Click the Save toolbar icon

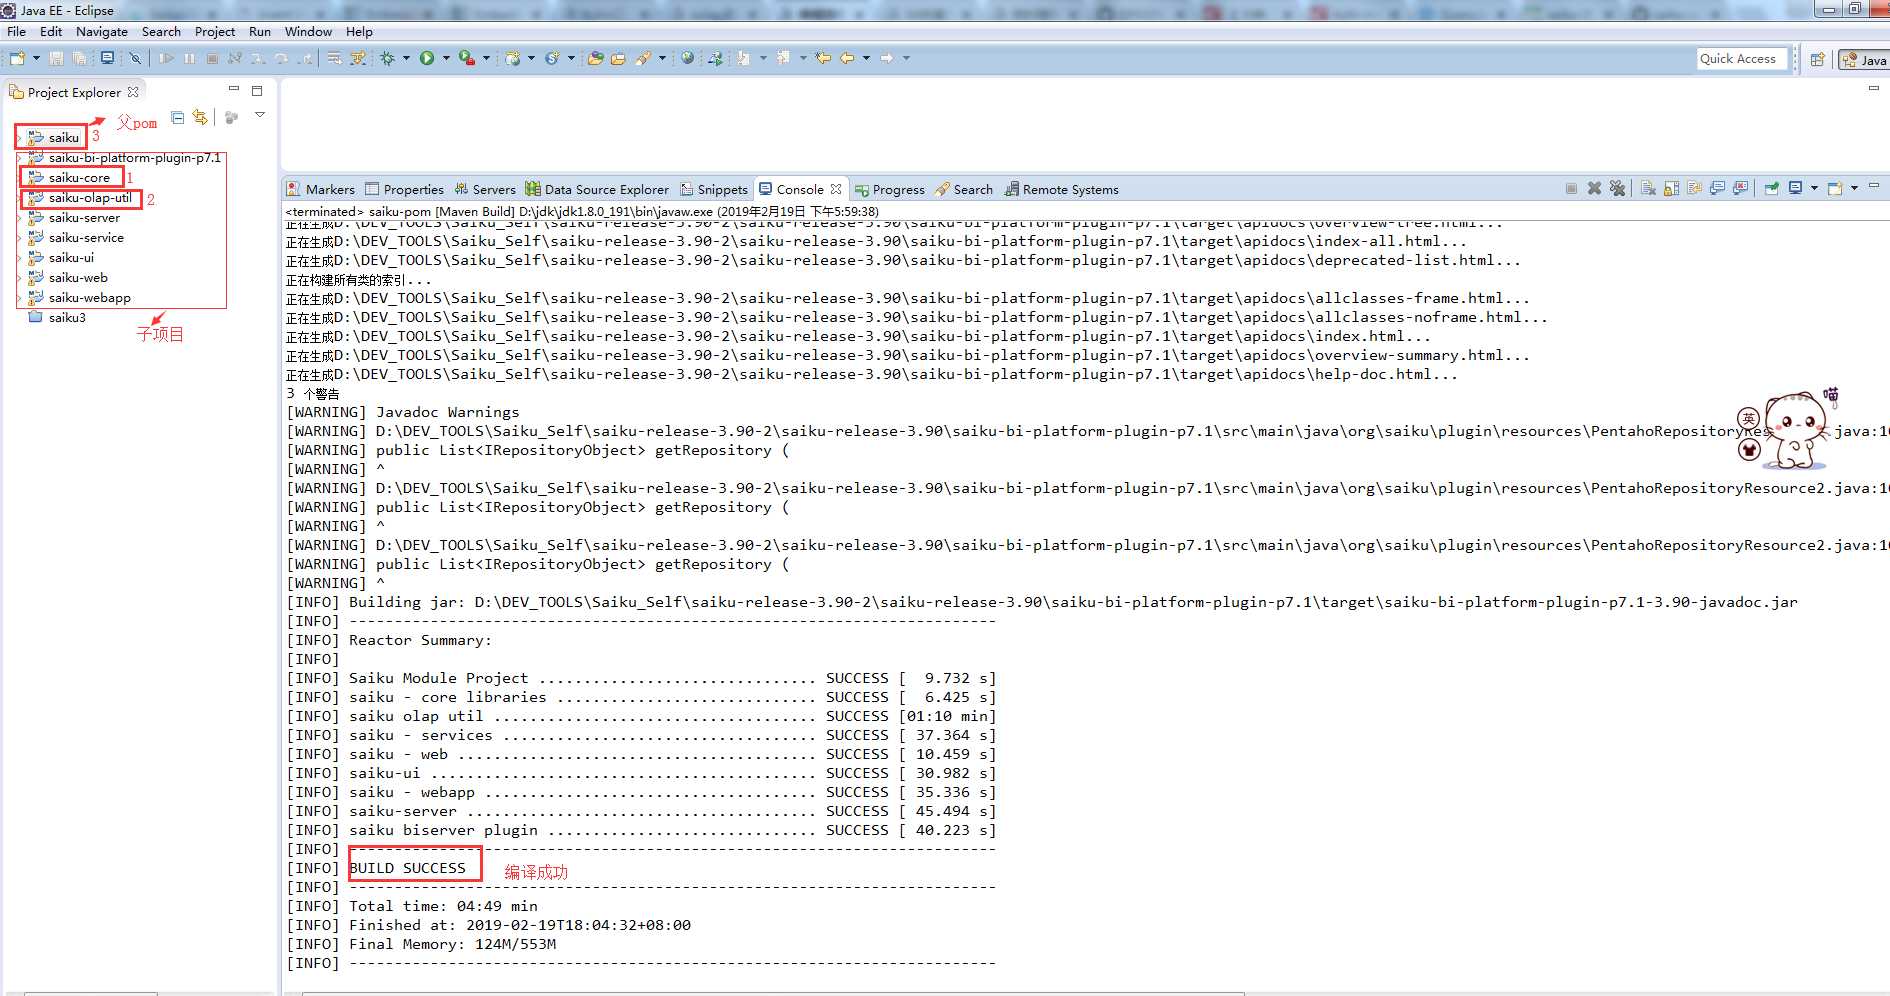click(x=55, y=58)
